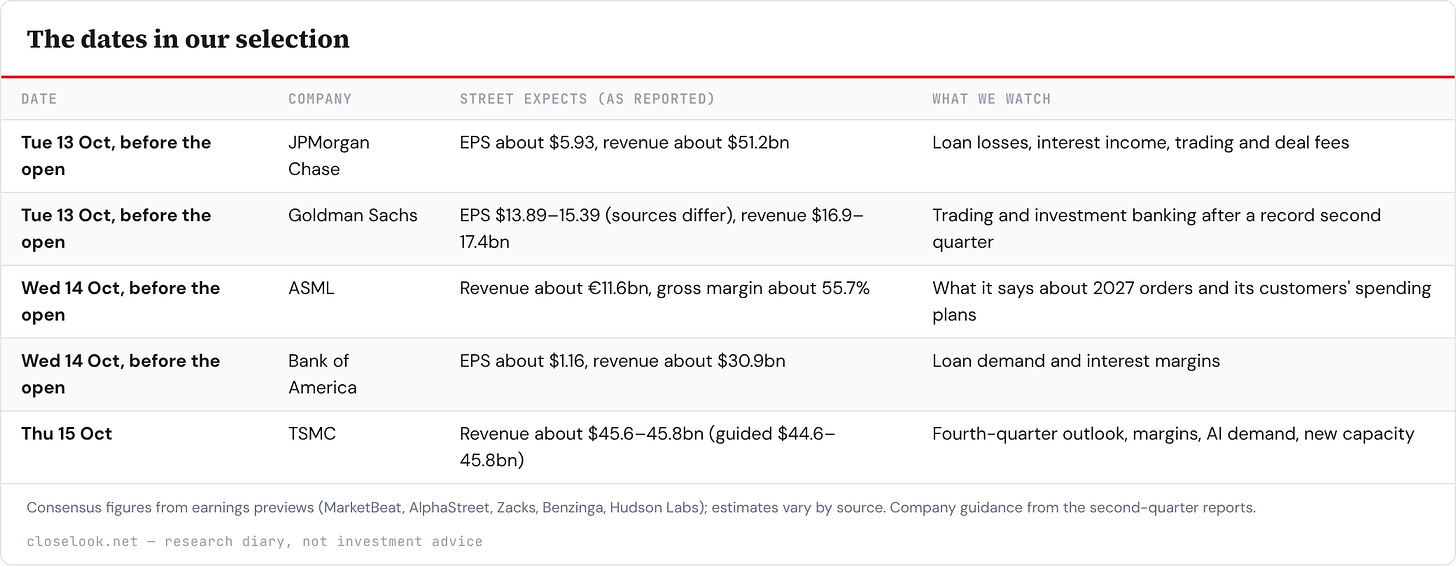
Task: Click the STREET EXPECTS (AS REPORTED) header
Action: [587, 99]
